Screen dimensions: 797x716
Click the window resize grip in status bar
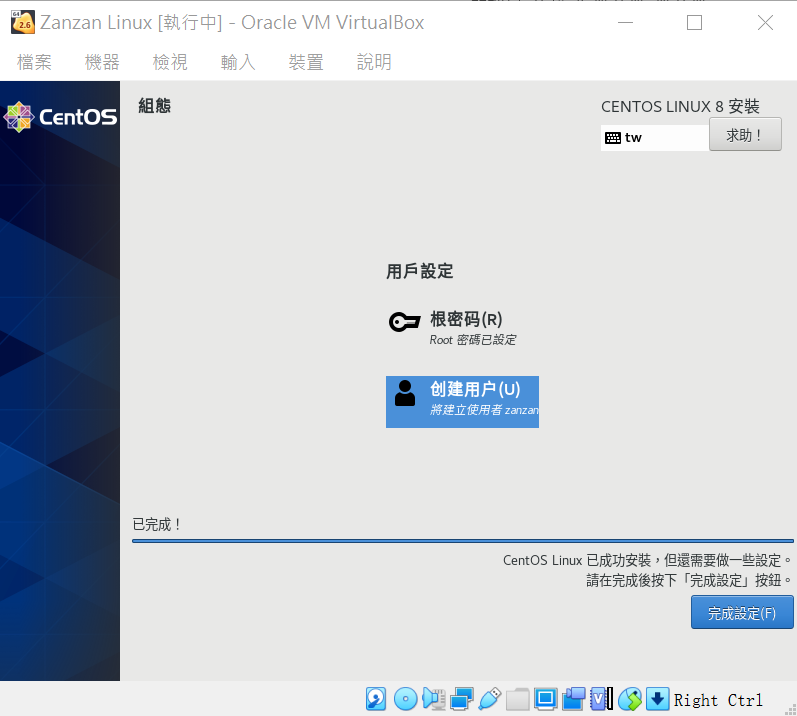pos(791,710)
